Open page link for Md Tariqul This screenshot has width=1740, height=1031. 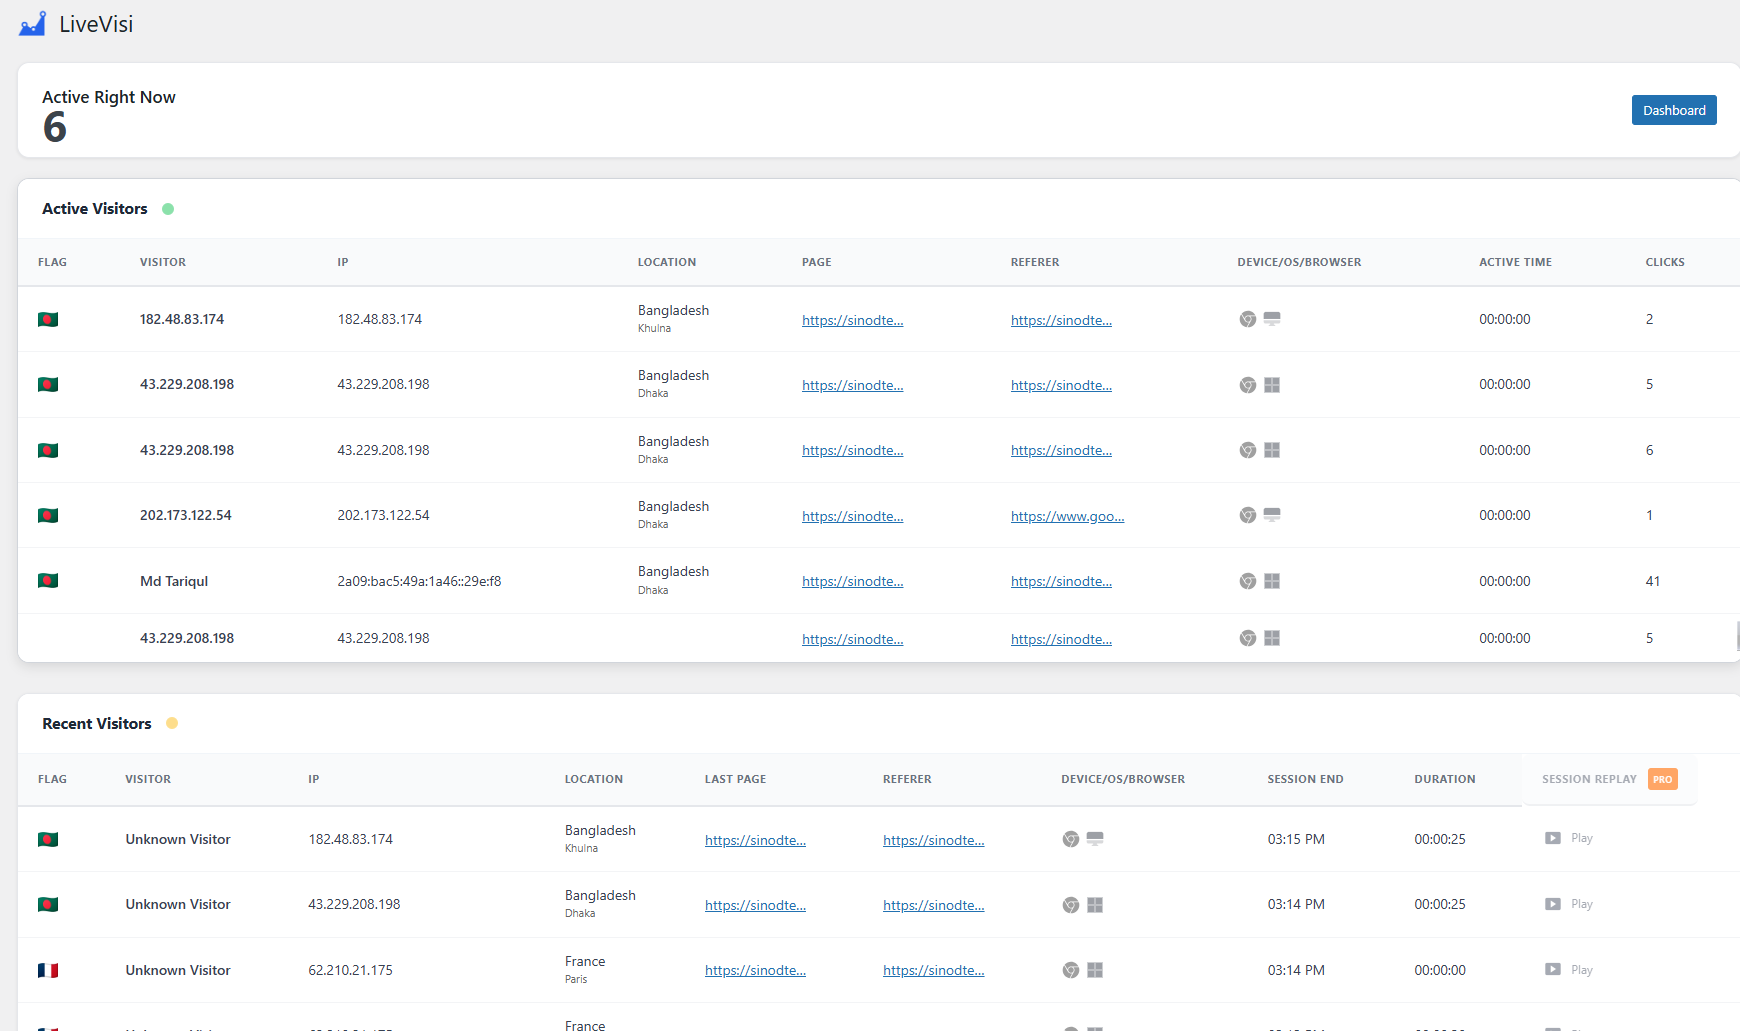852,581
